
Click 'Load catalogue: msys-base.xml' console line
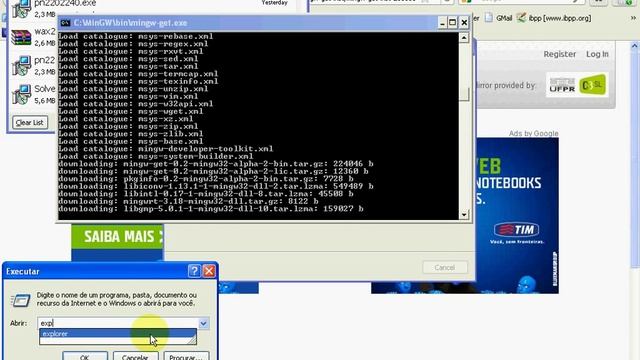130,141
